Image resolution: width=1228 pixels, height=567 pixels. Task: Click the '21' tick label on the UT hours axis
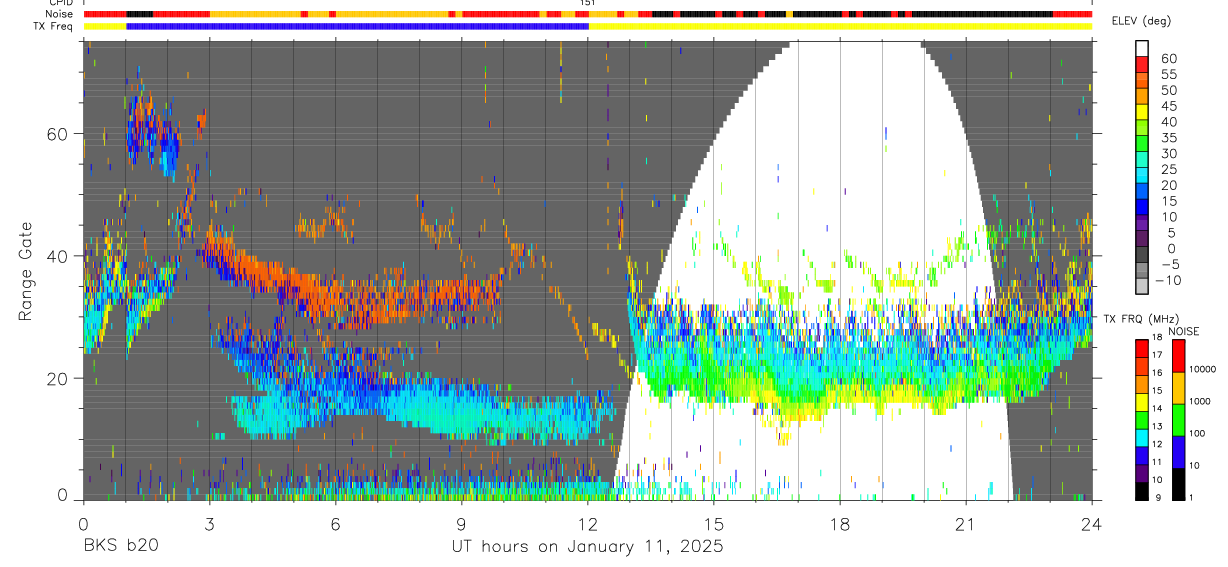[x=966, y=524]
